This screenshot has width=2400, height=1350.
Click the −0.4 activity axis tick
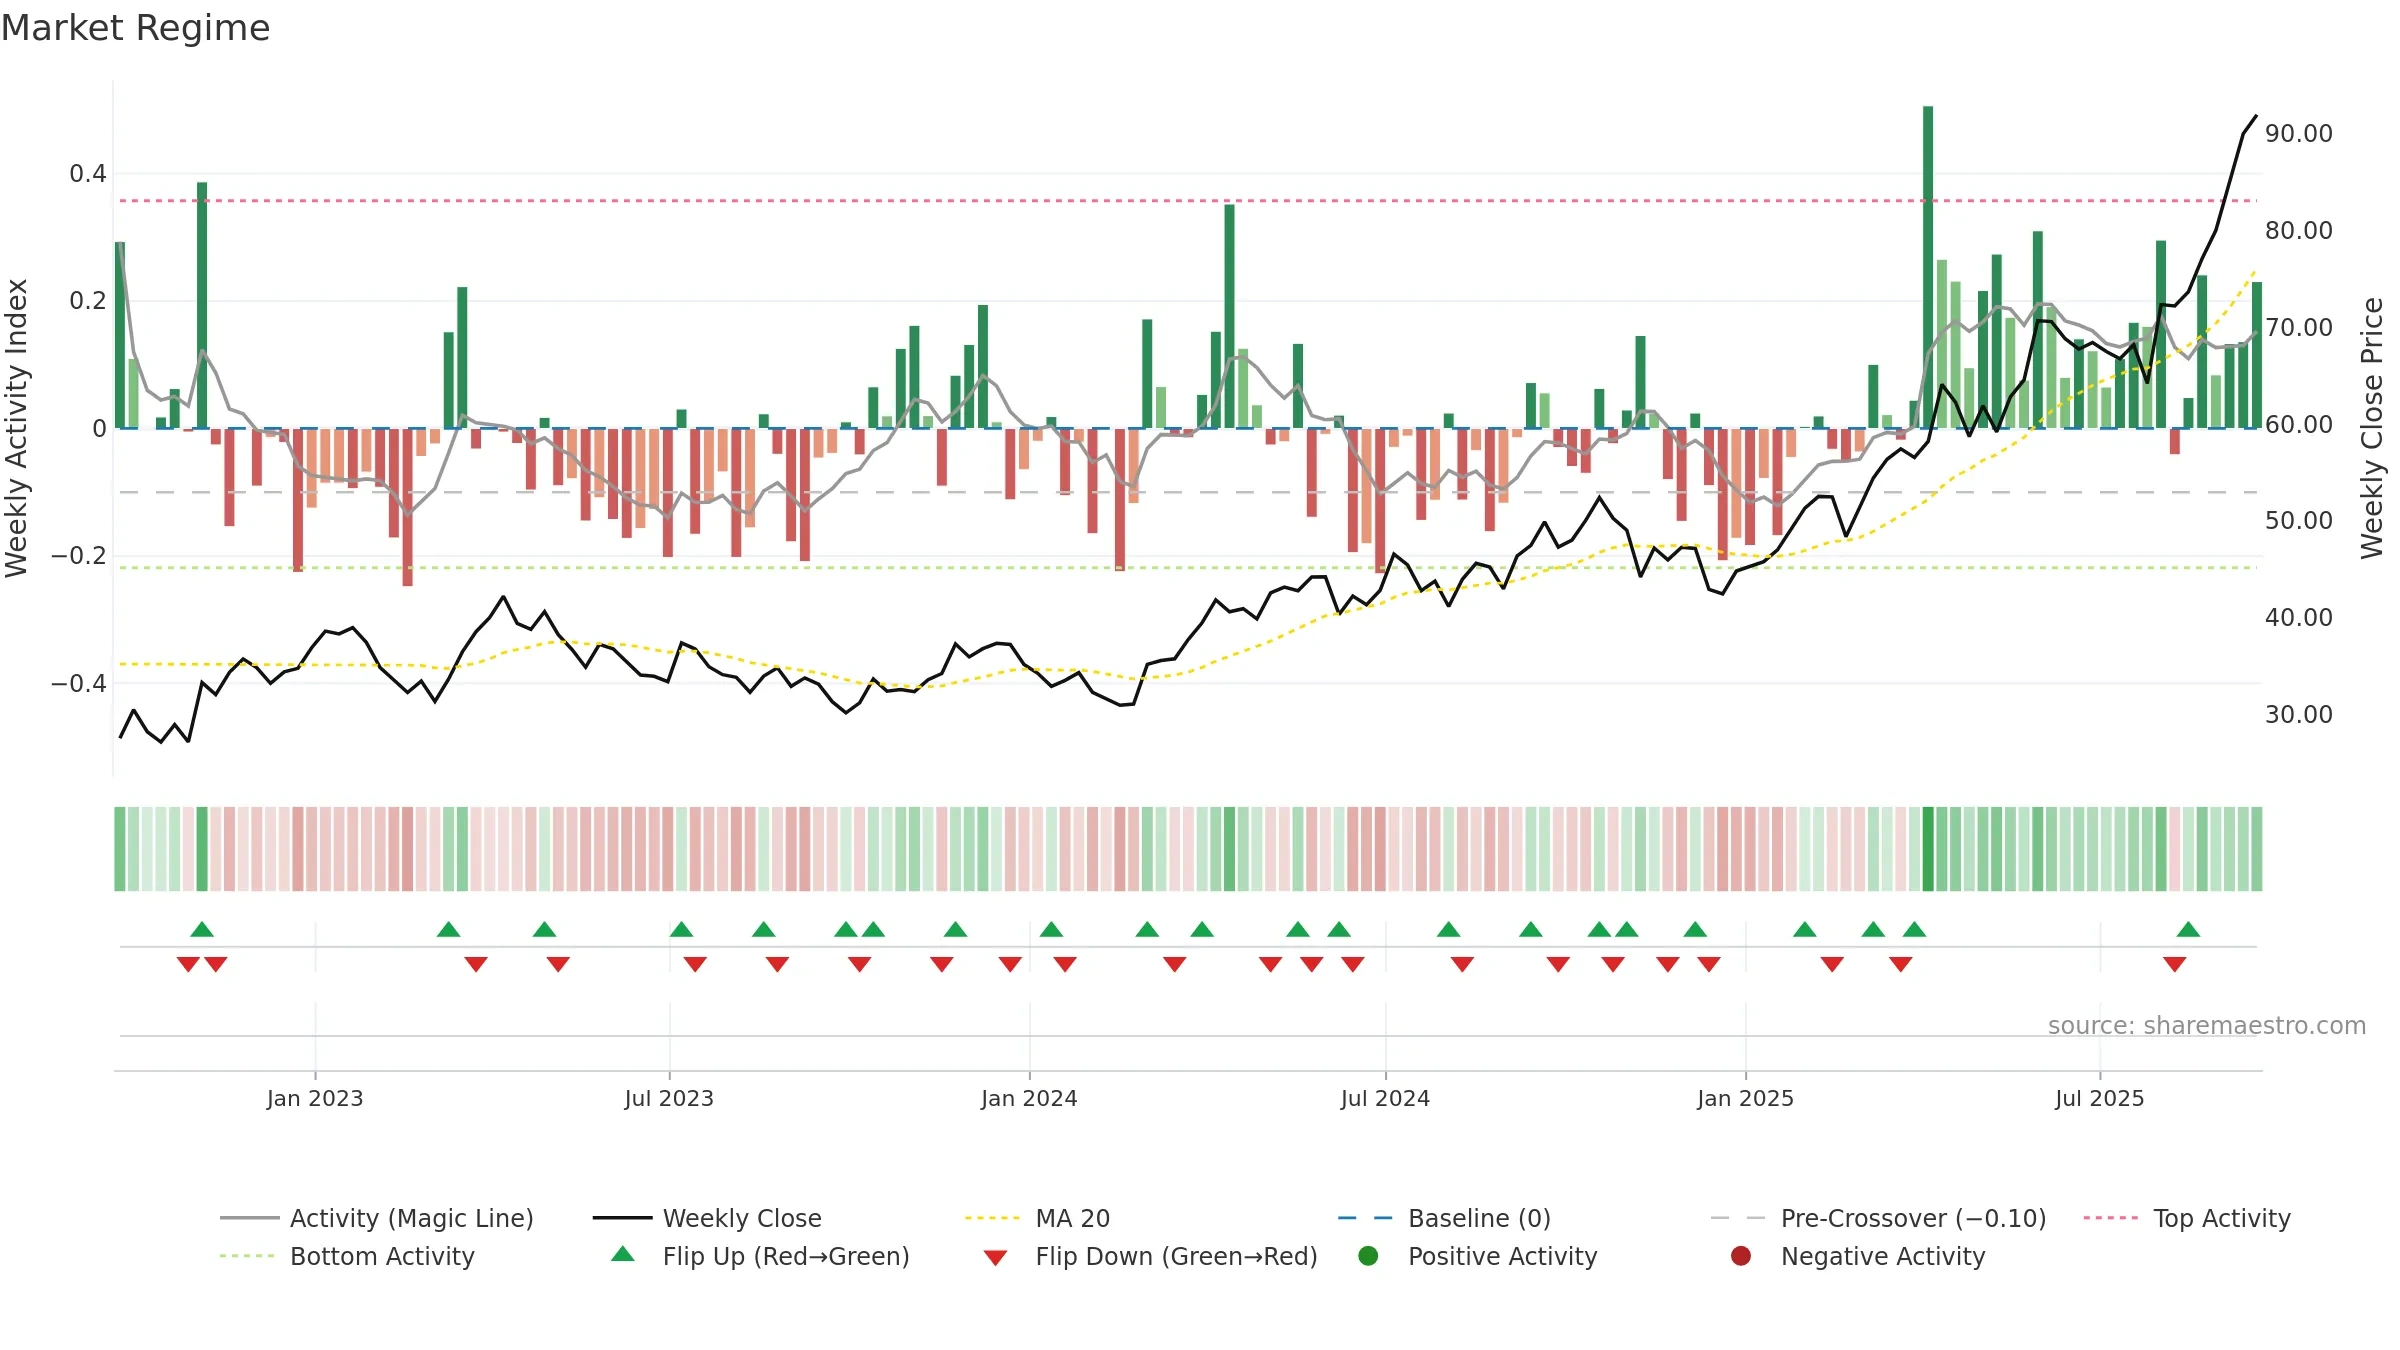coord(78,683)
